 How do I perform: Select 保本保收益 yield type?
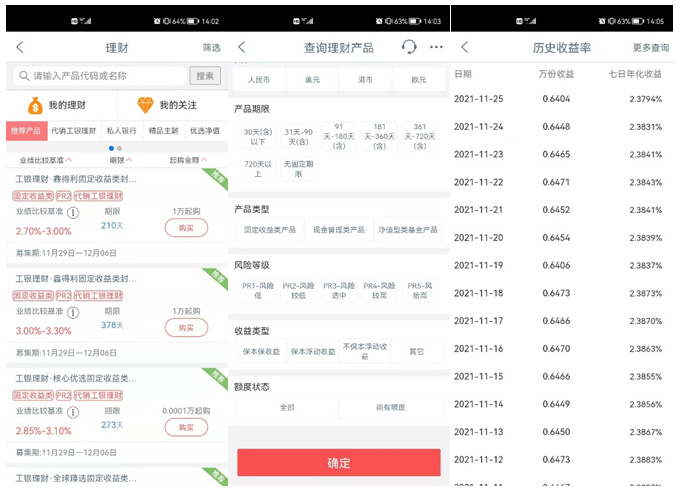(261, 351)
